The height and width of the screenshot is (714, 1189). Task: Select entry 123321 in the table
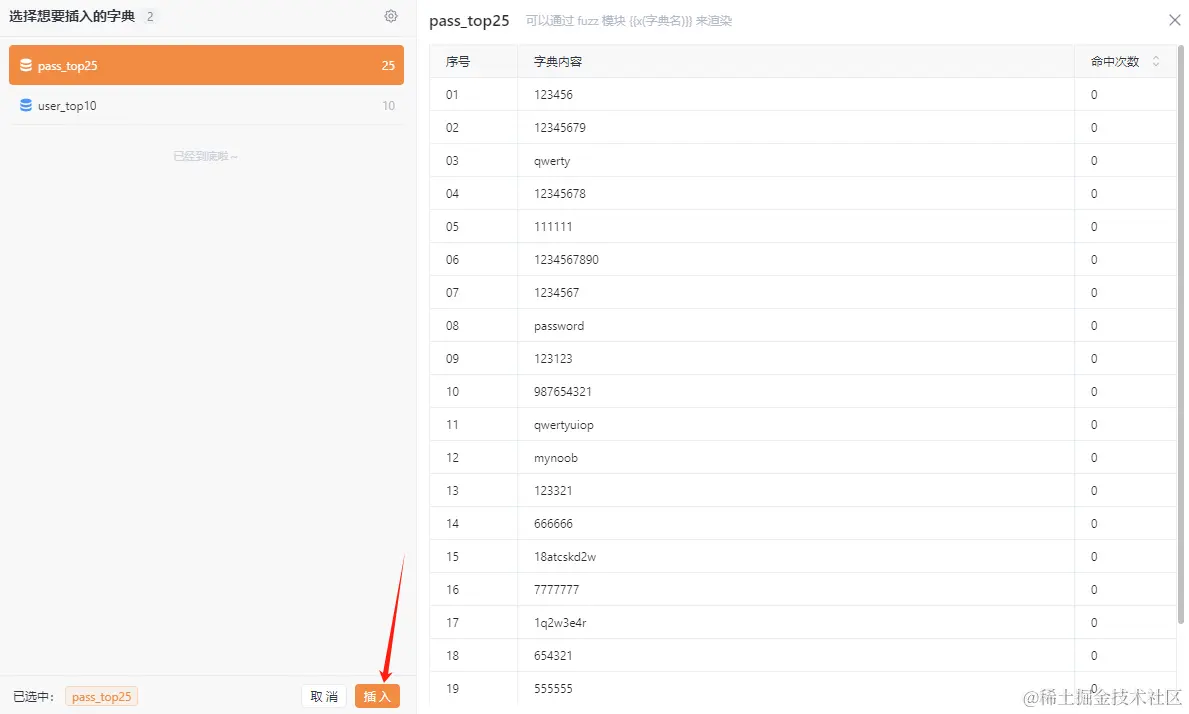553,490
